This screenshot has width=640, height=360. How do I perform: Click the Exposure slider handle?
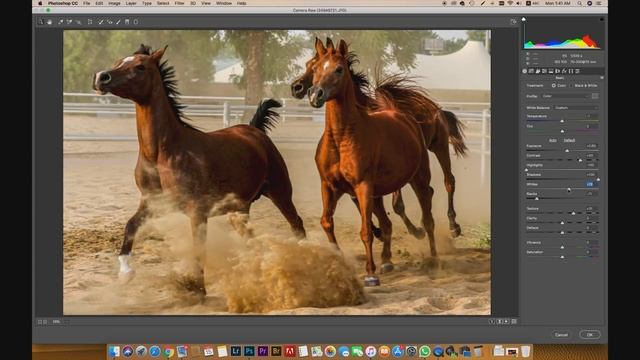tap(567, 151)
